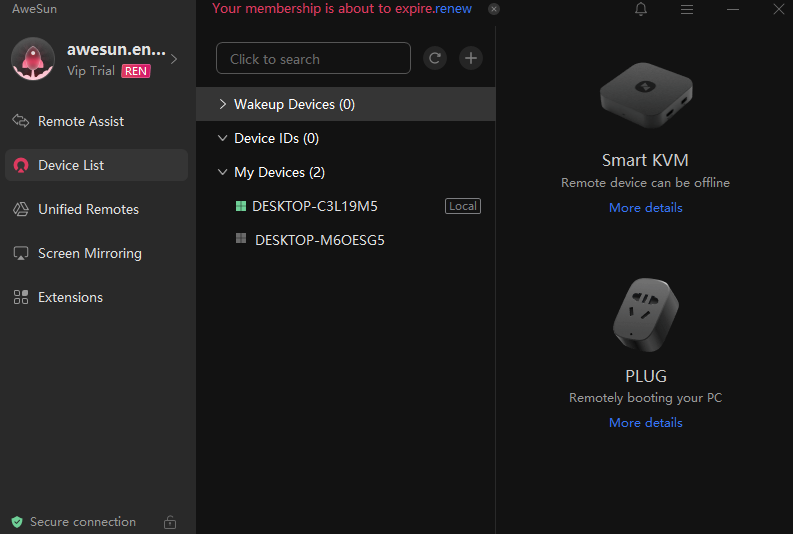Click the Local tag on DESKTOP-C3L19M5
This screenshot has height=534, width=793.
463,206
